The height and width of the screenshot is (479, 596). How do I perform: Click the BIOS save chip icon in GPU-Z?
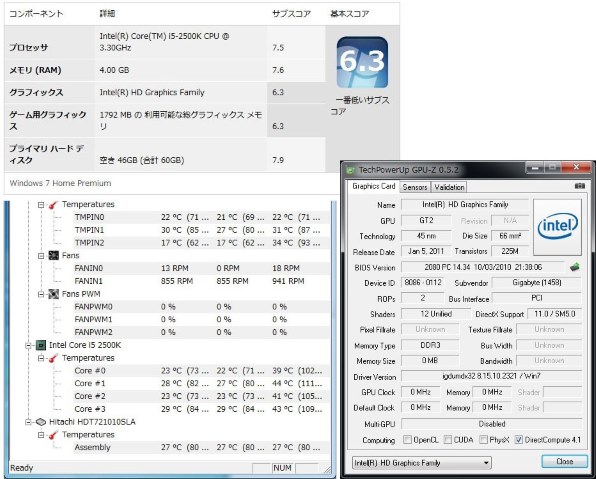[x=575, y=267]
